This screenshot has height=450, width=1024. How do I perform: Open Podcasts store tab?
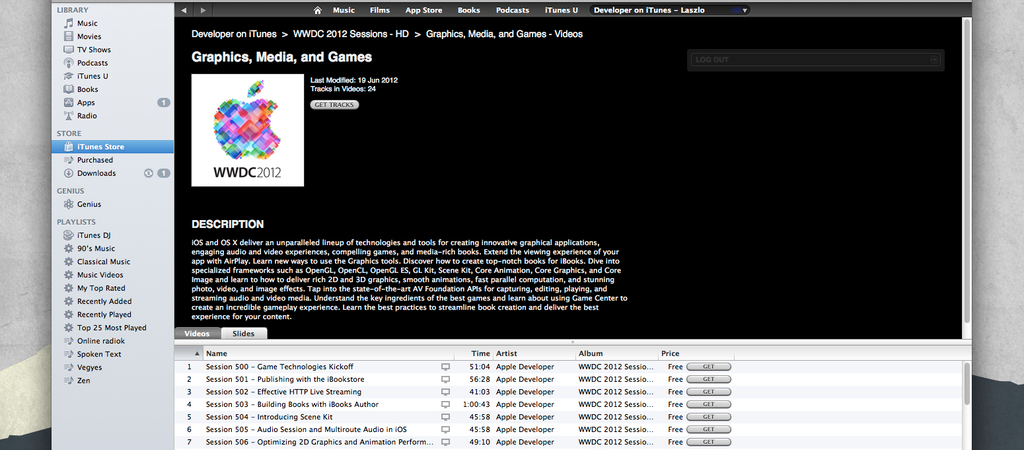point(513,10)
